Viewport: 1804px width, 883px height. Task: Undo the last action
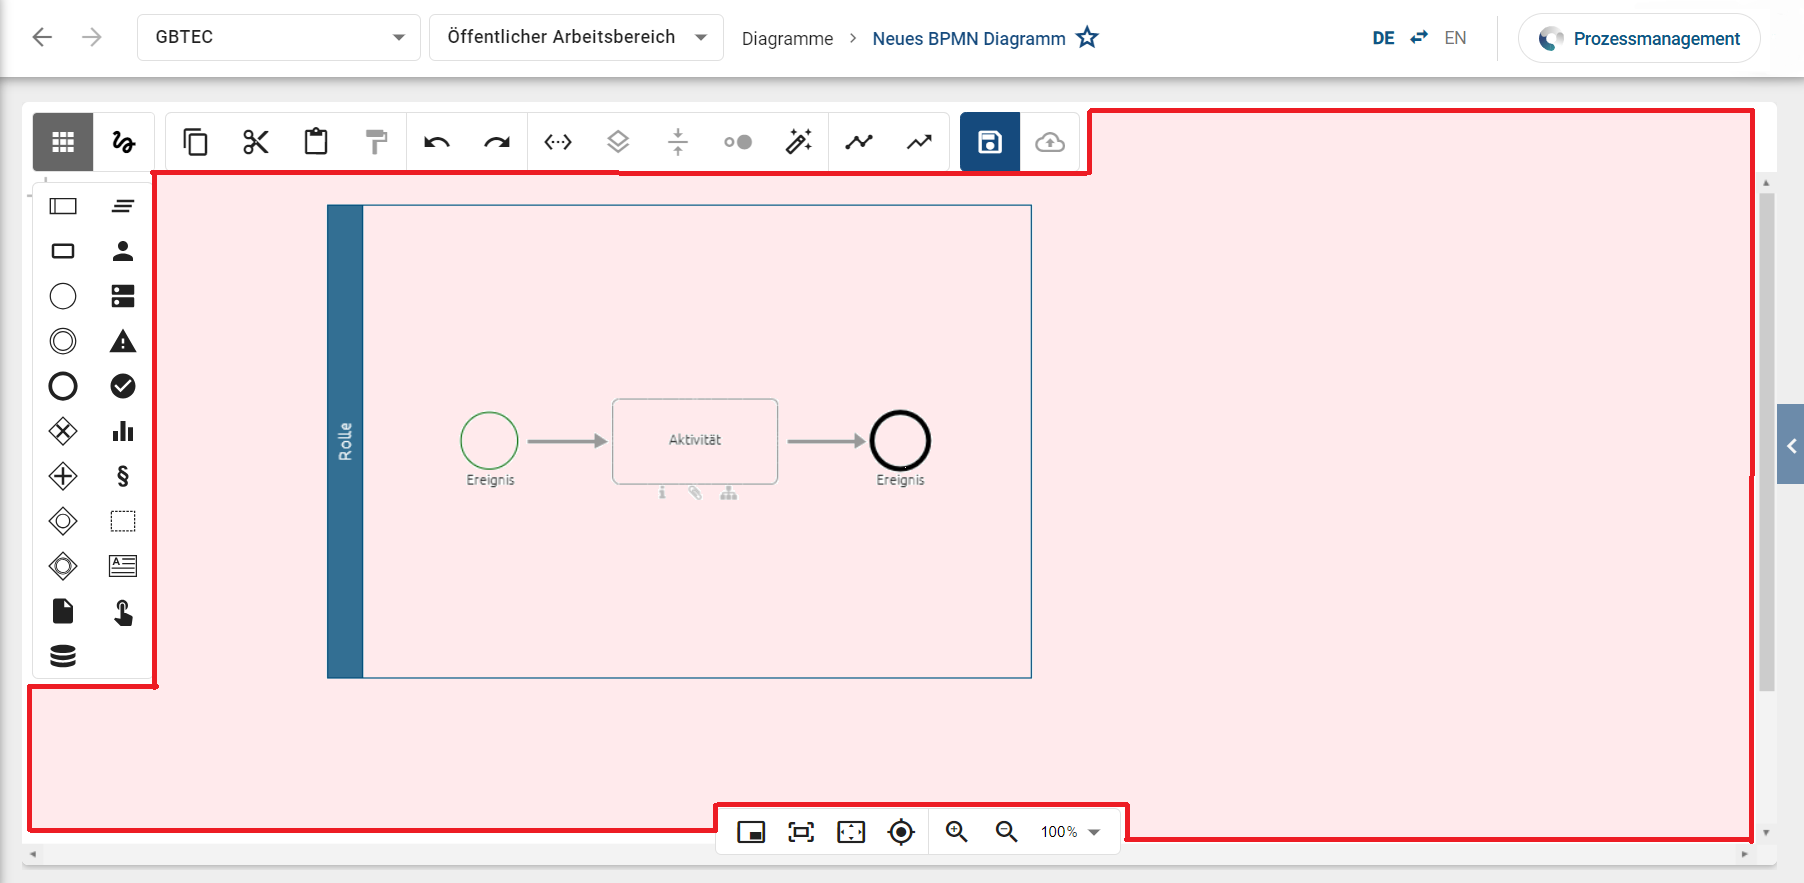pos(437,142)
